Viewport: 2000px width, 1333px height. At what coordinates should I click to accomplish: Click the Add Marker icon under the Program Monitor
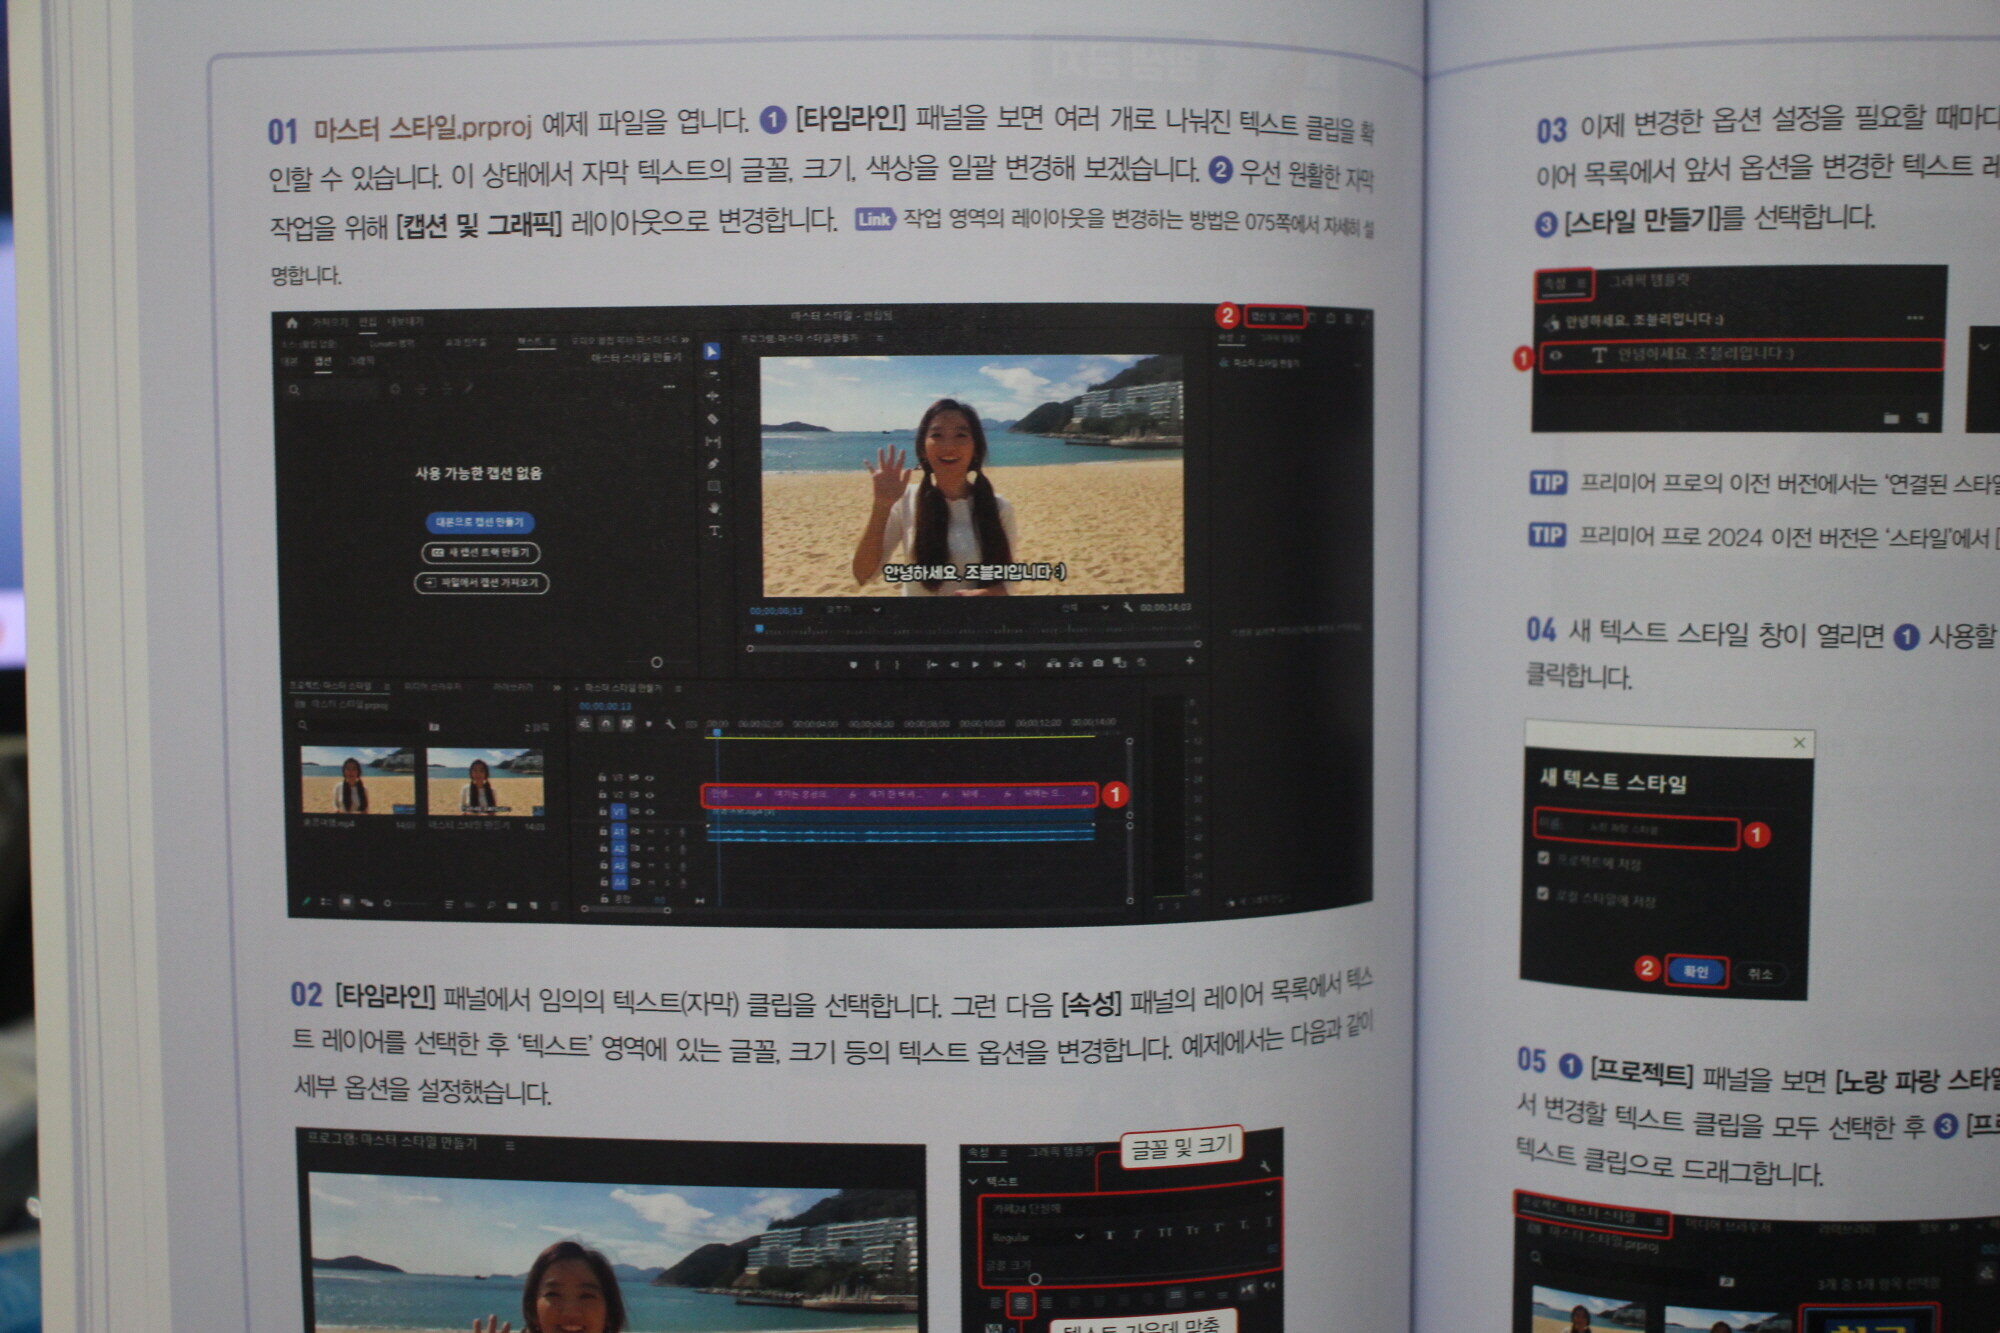tap(853, 664)
